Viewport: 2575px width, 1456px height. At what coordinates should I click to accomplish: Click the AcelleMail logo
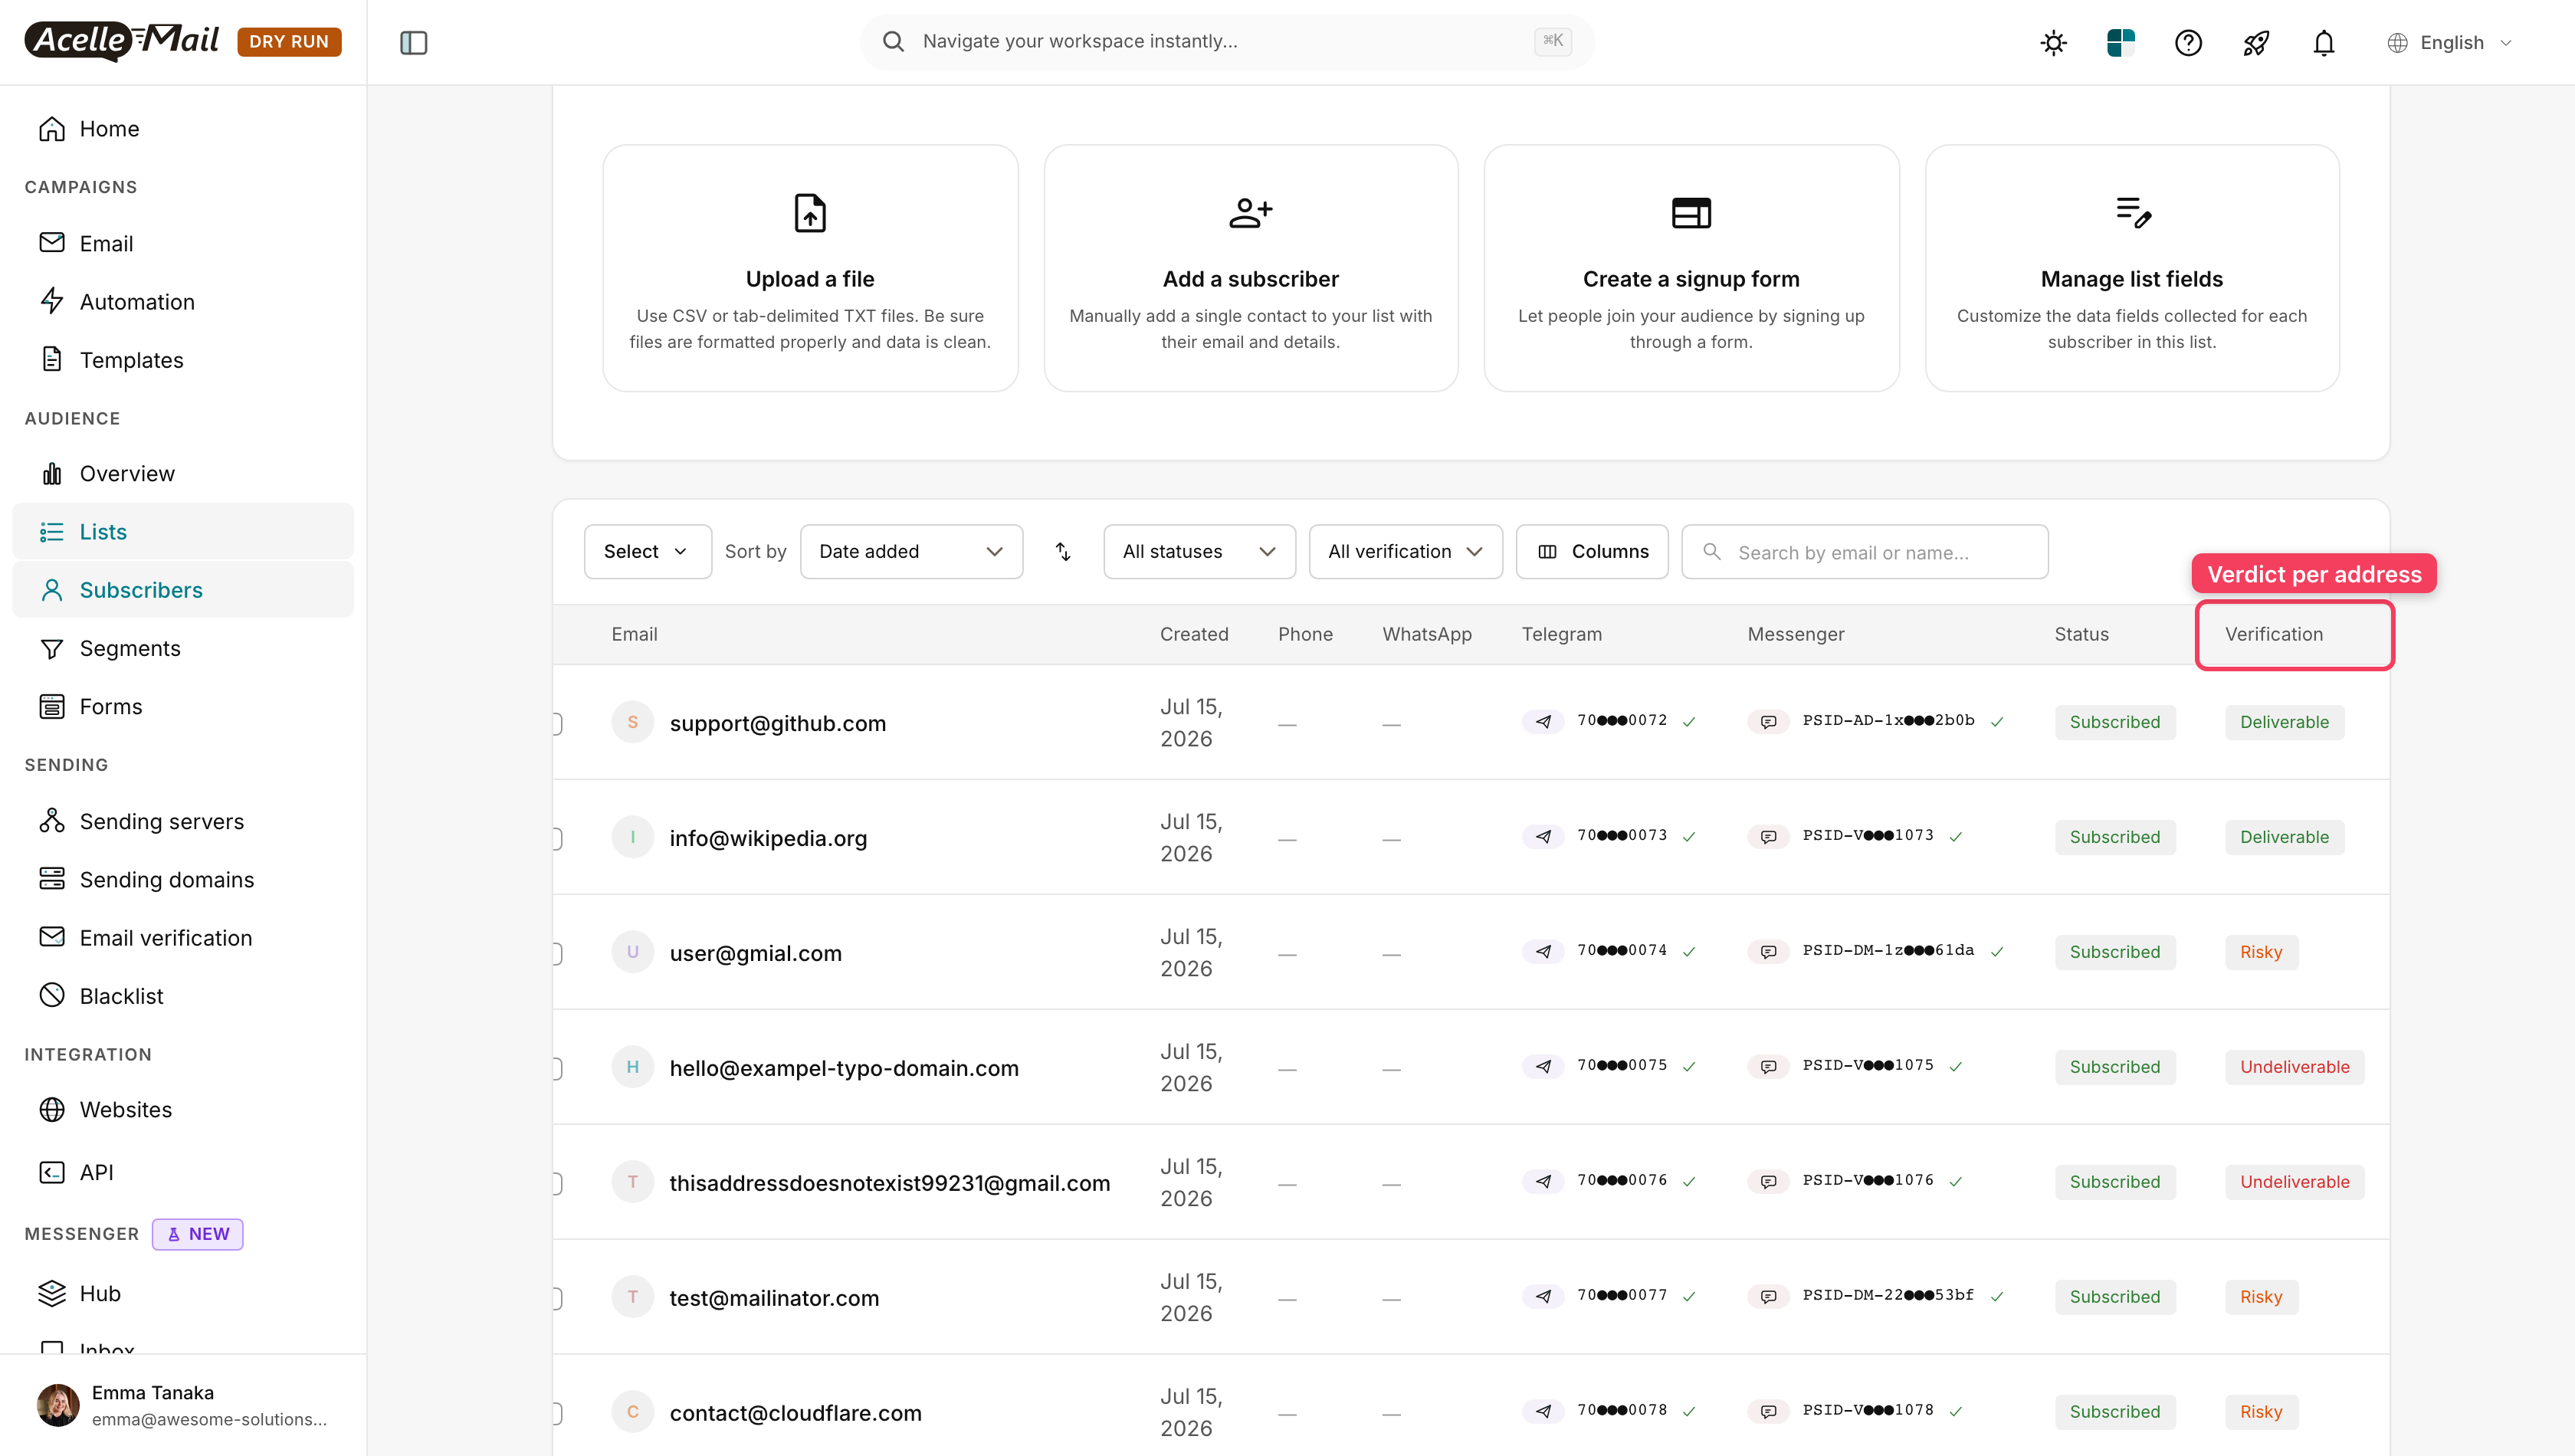coord(121,40)
